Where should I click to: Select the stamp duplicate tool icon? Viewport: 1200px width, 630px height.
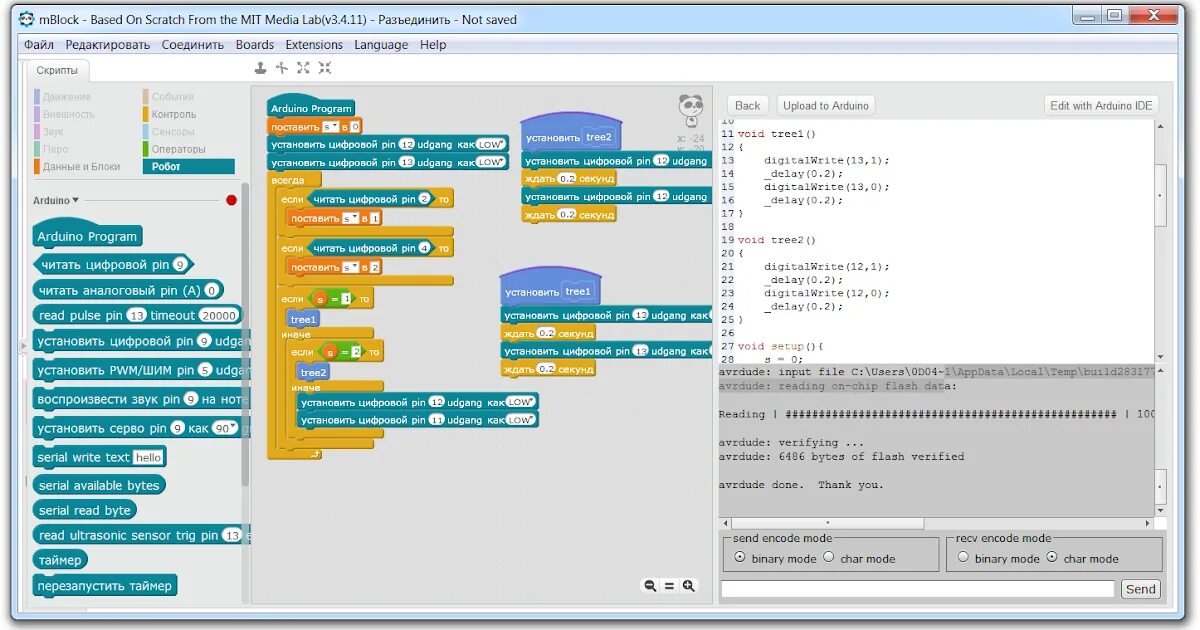(260, 68)
